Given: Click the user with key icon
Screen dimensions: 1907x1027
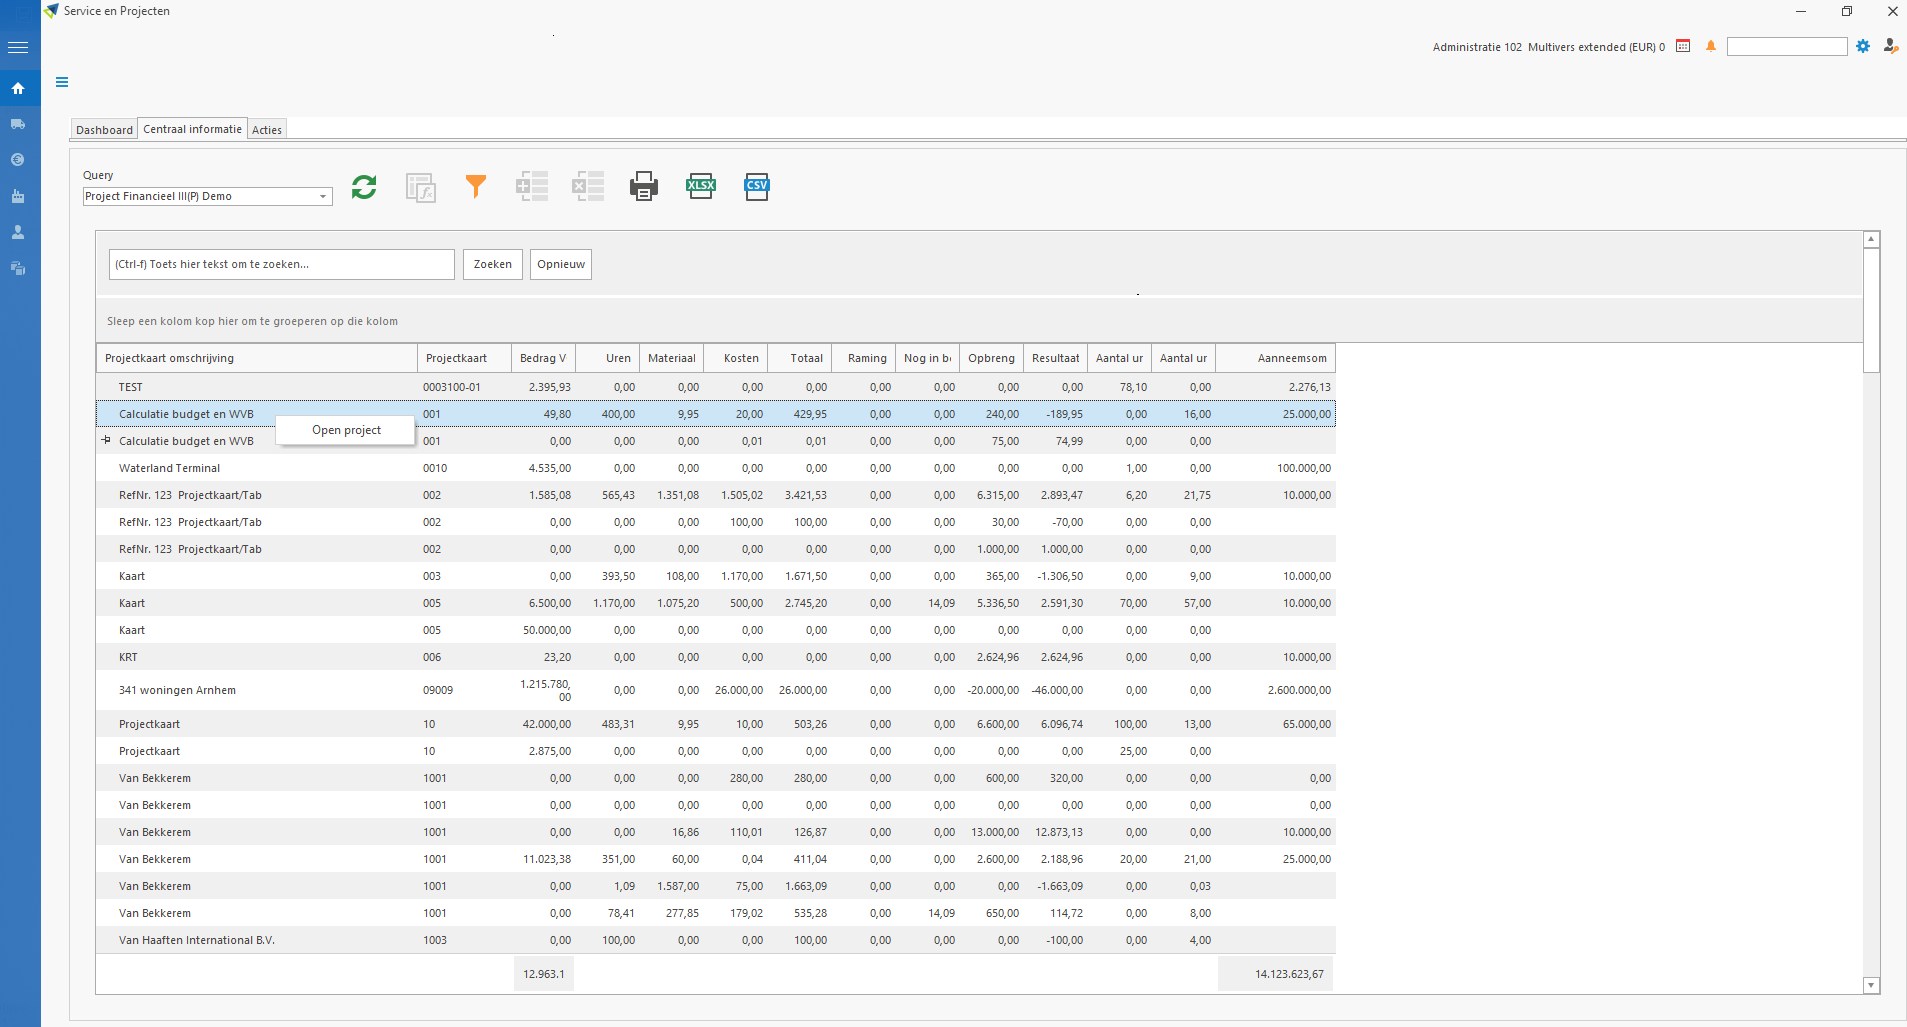Looking at the screenshot, I should (1890, 47).
